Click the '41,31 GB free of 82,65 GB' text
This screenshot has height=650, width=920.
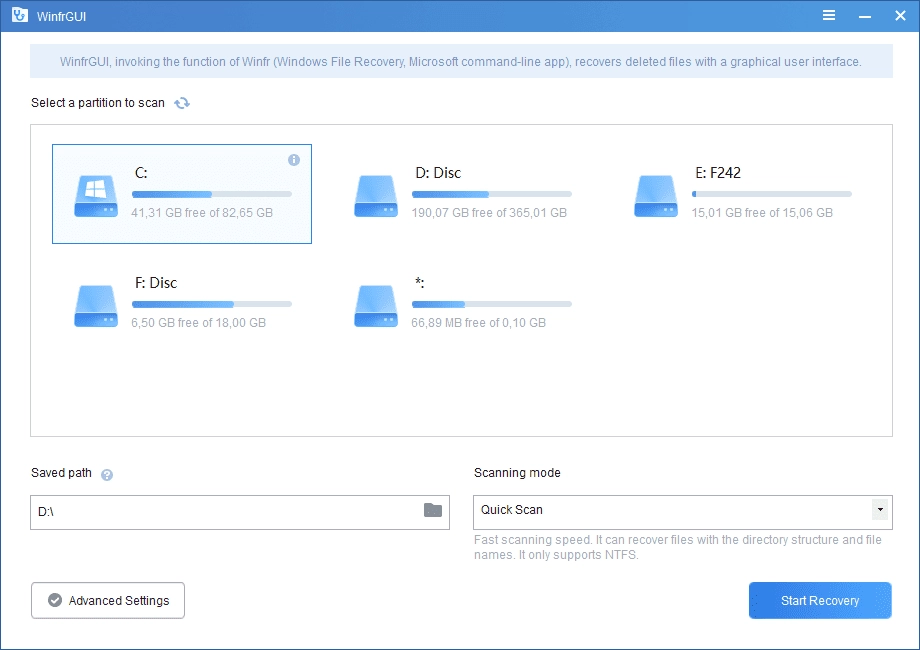202,213
